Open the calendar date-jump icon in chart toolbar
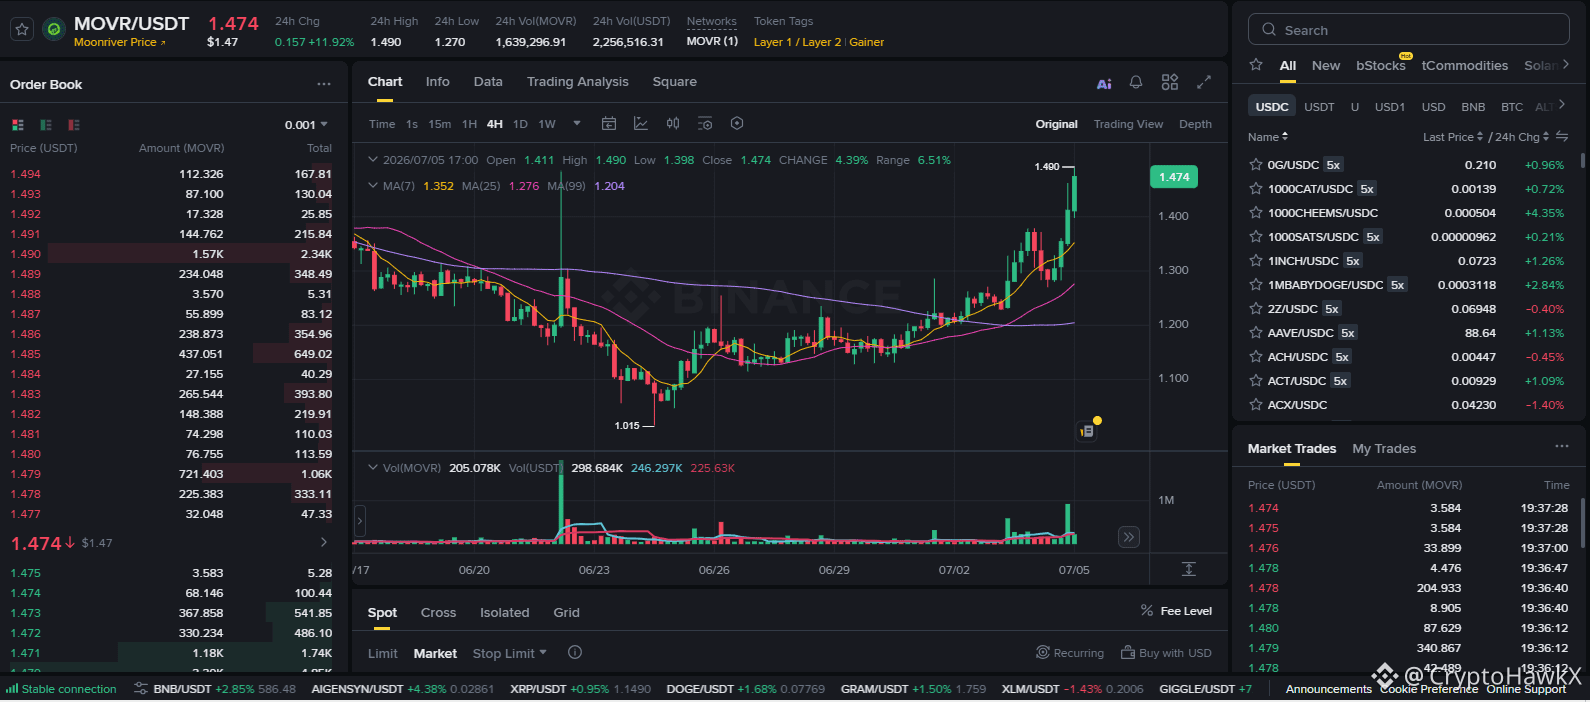 (609, 124)
